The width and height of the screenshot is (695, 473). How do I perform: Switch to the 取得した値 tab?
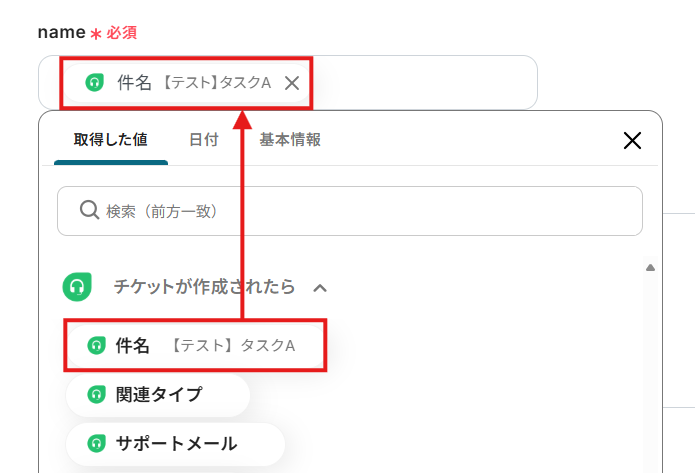tap(110, 140)
